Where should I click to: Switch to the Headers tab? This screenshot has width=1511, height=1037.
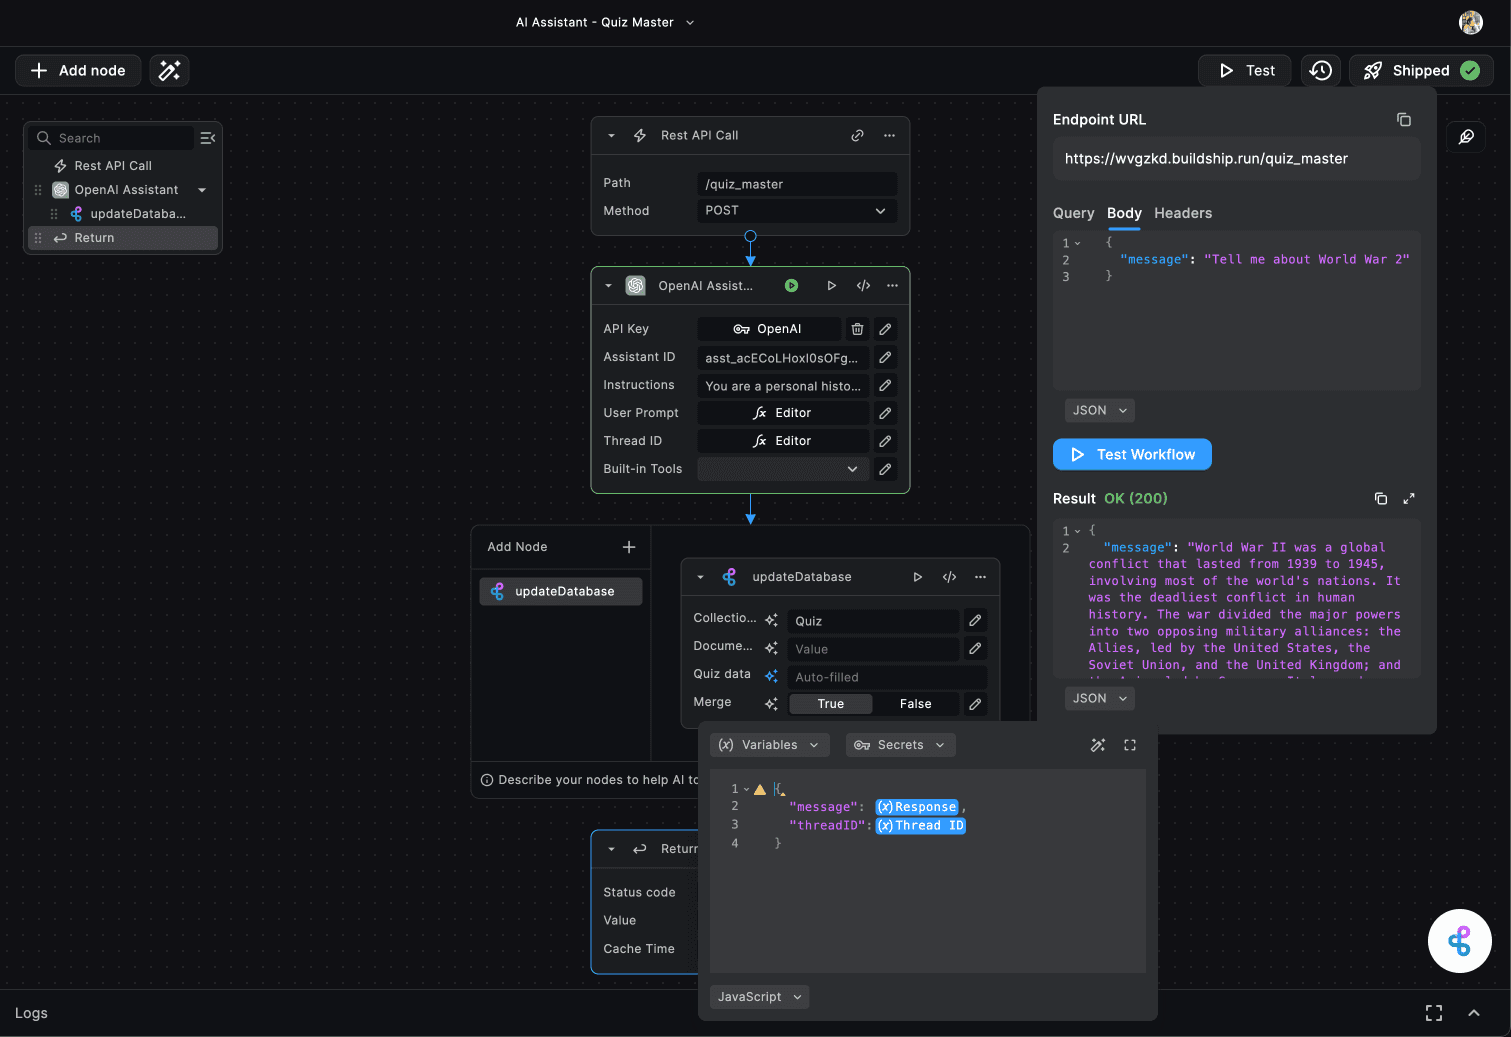1183,213
